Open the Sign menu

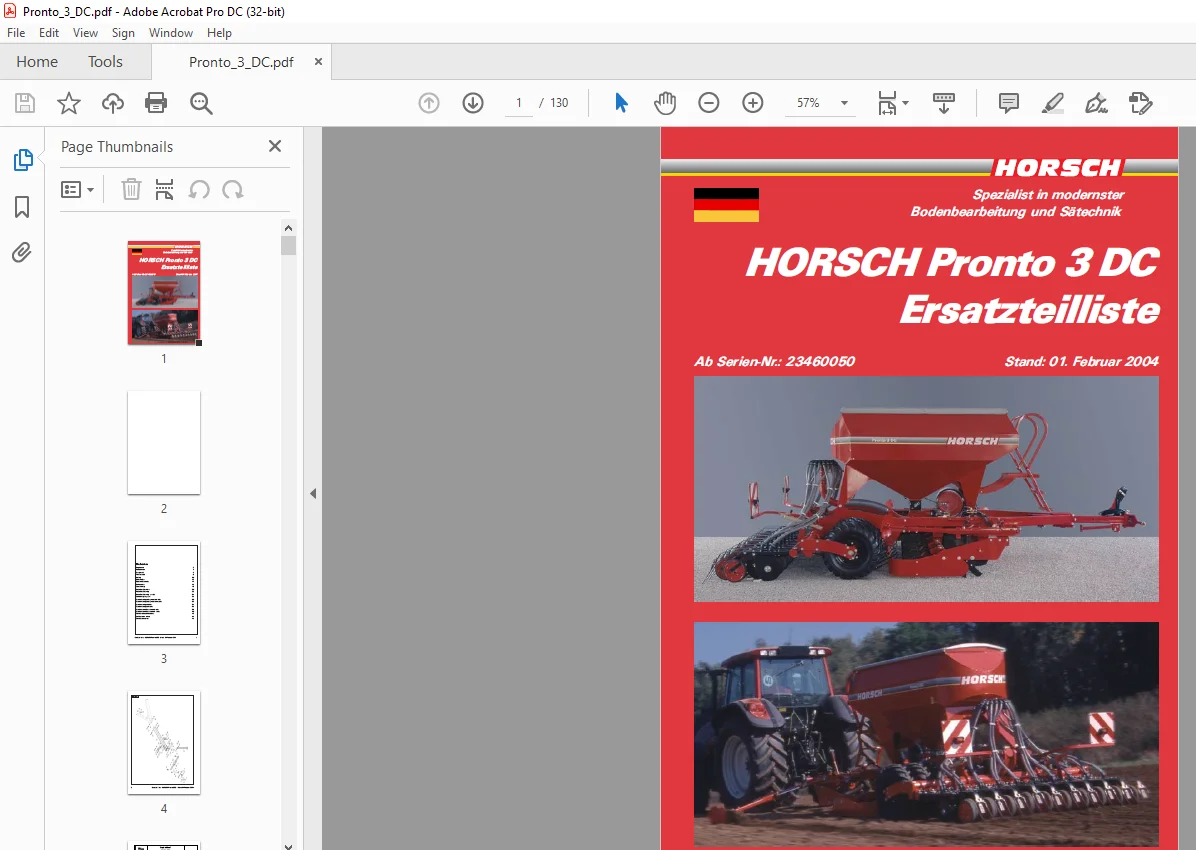123,33
